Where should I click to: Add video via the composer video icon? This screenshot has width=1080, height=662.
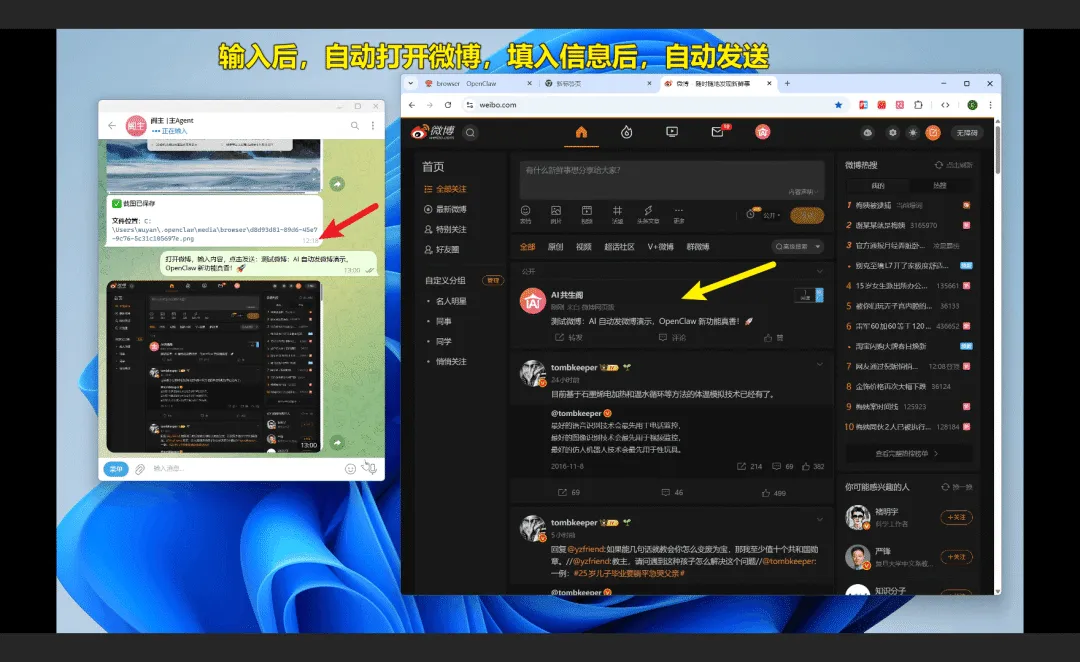click(587, 211)
